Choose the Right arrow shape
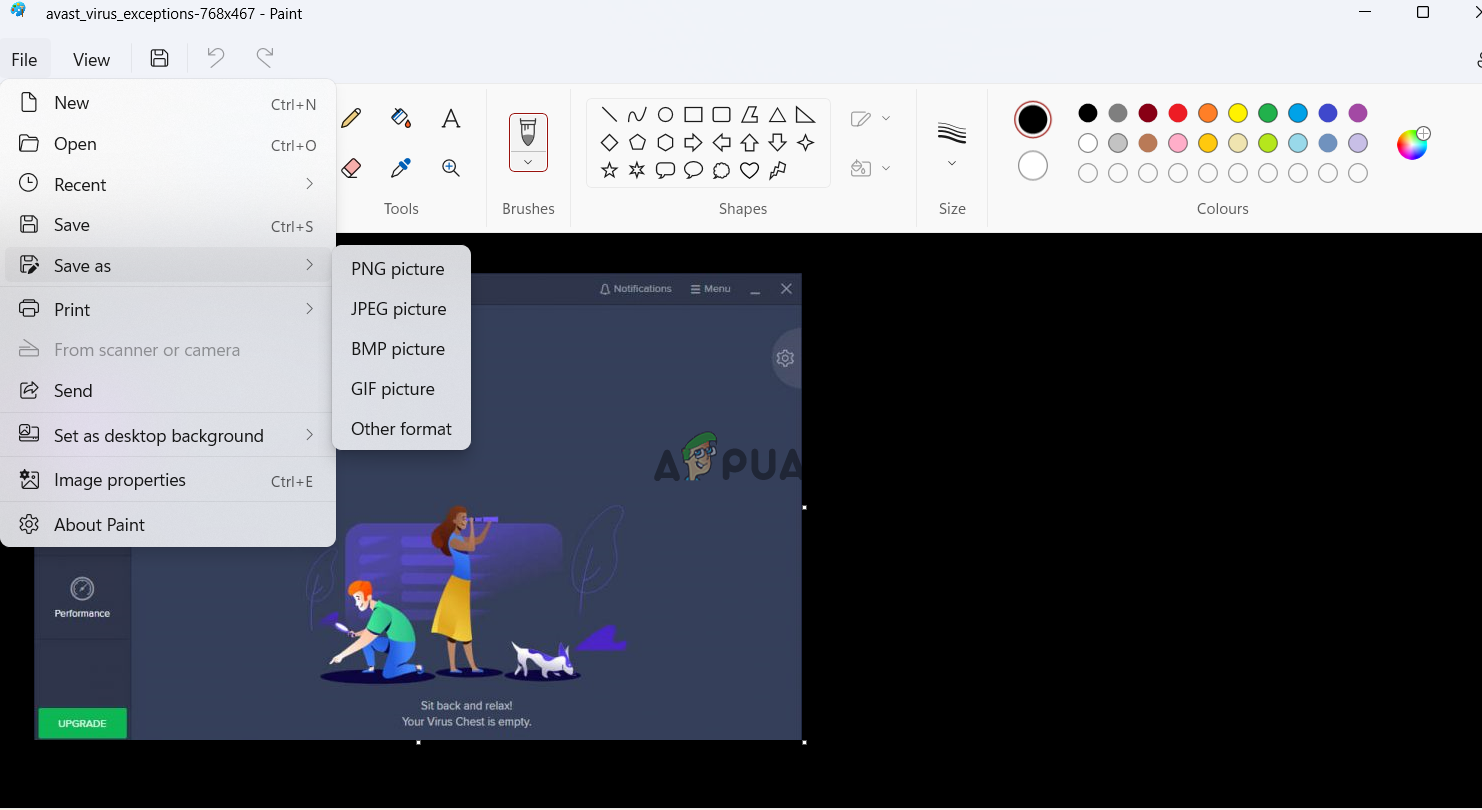The width and height of the screenshot is (1482, 810). click(x=693, y=143)
